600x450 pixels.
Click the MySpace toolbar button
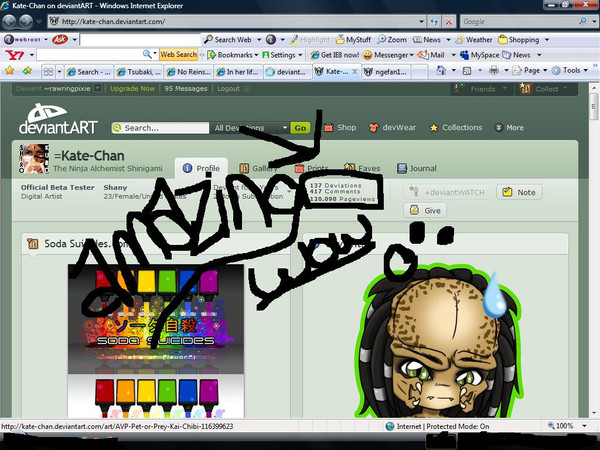480,55
